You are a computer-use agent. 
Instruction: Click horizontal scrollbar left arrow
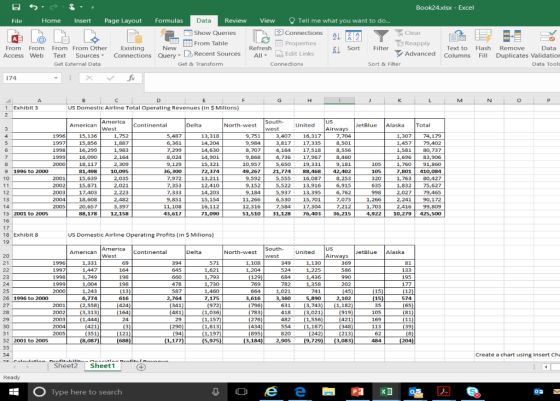coord(546,367)
